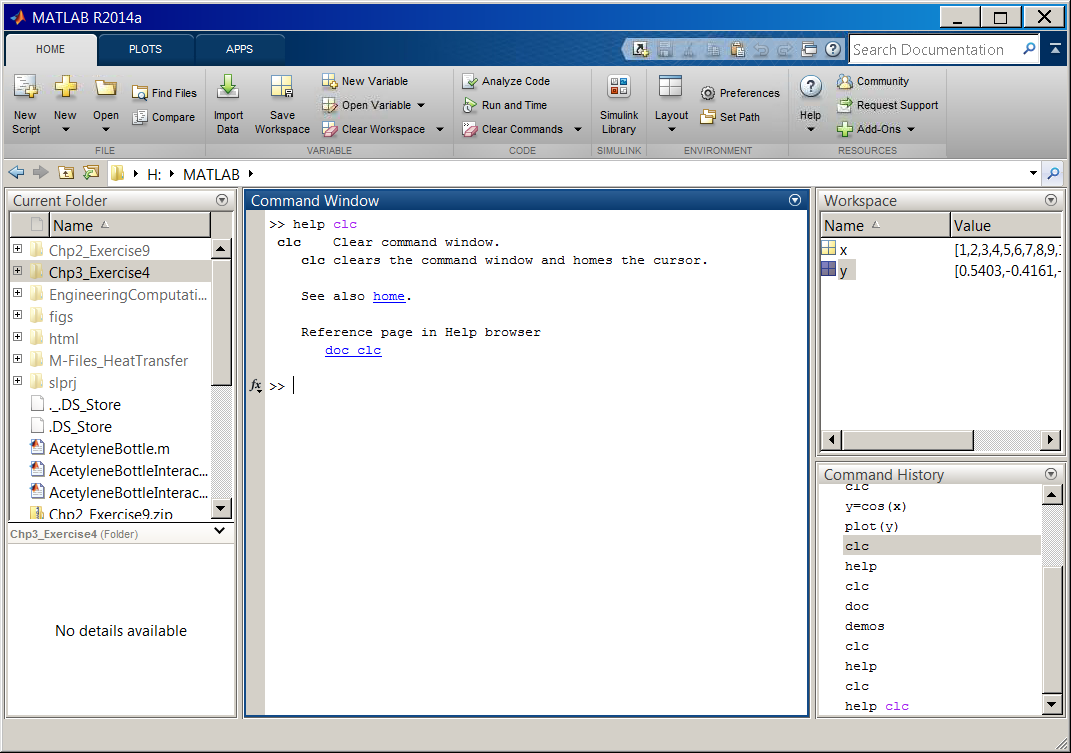Screen dimensions: 1071x753
Task: Follow the home link in help output
Action: [389, 296]
